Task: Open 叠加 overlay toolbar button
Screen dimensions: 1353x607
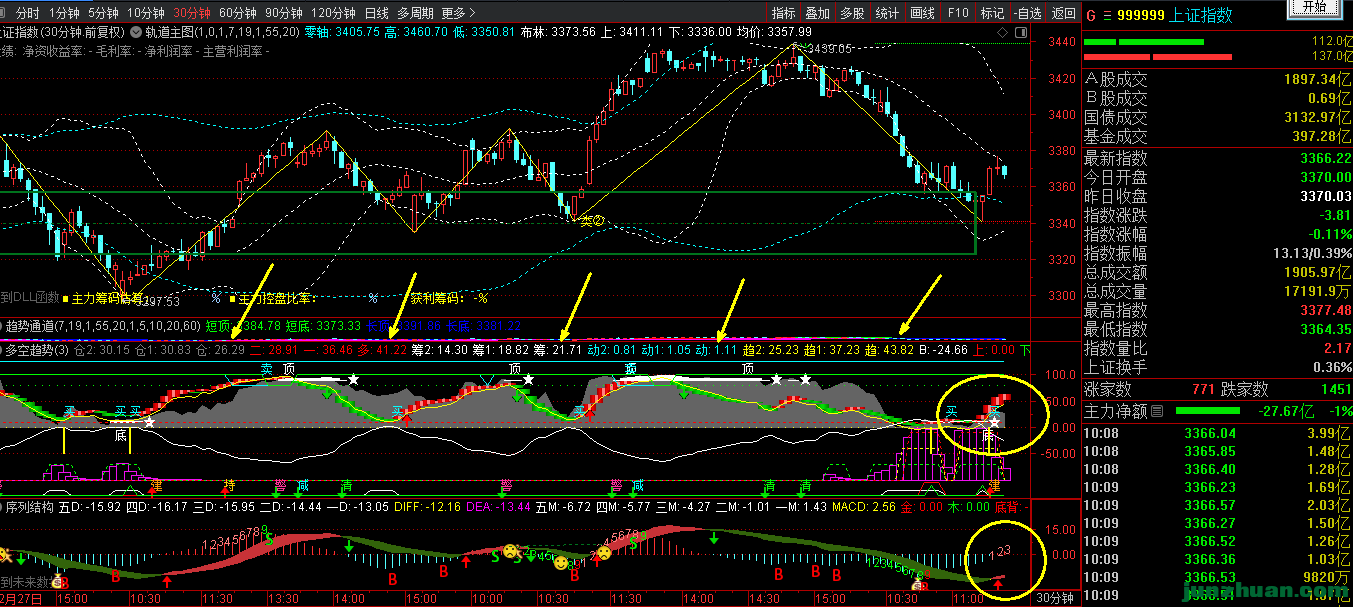Action: [817, 13]
